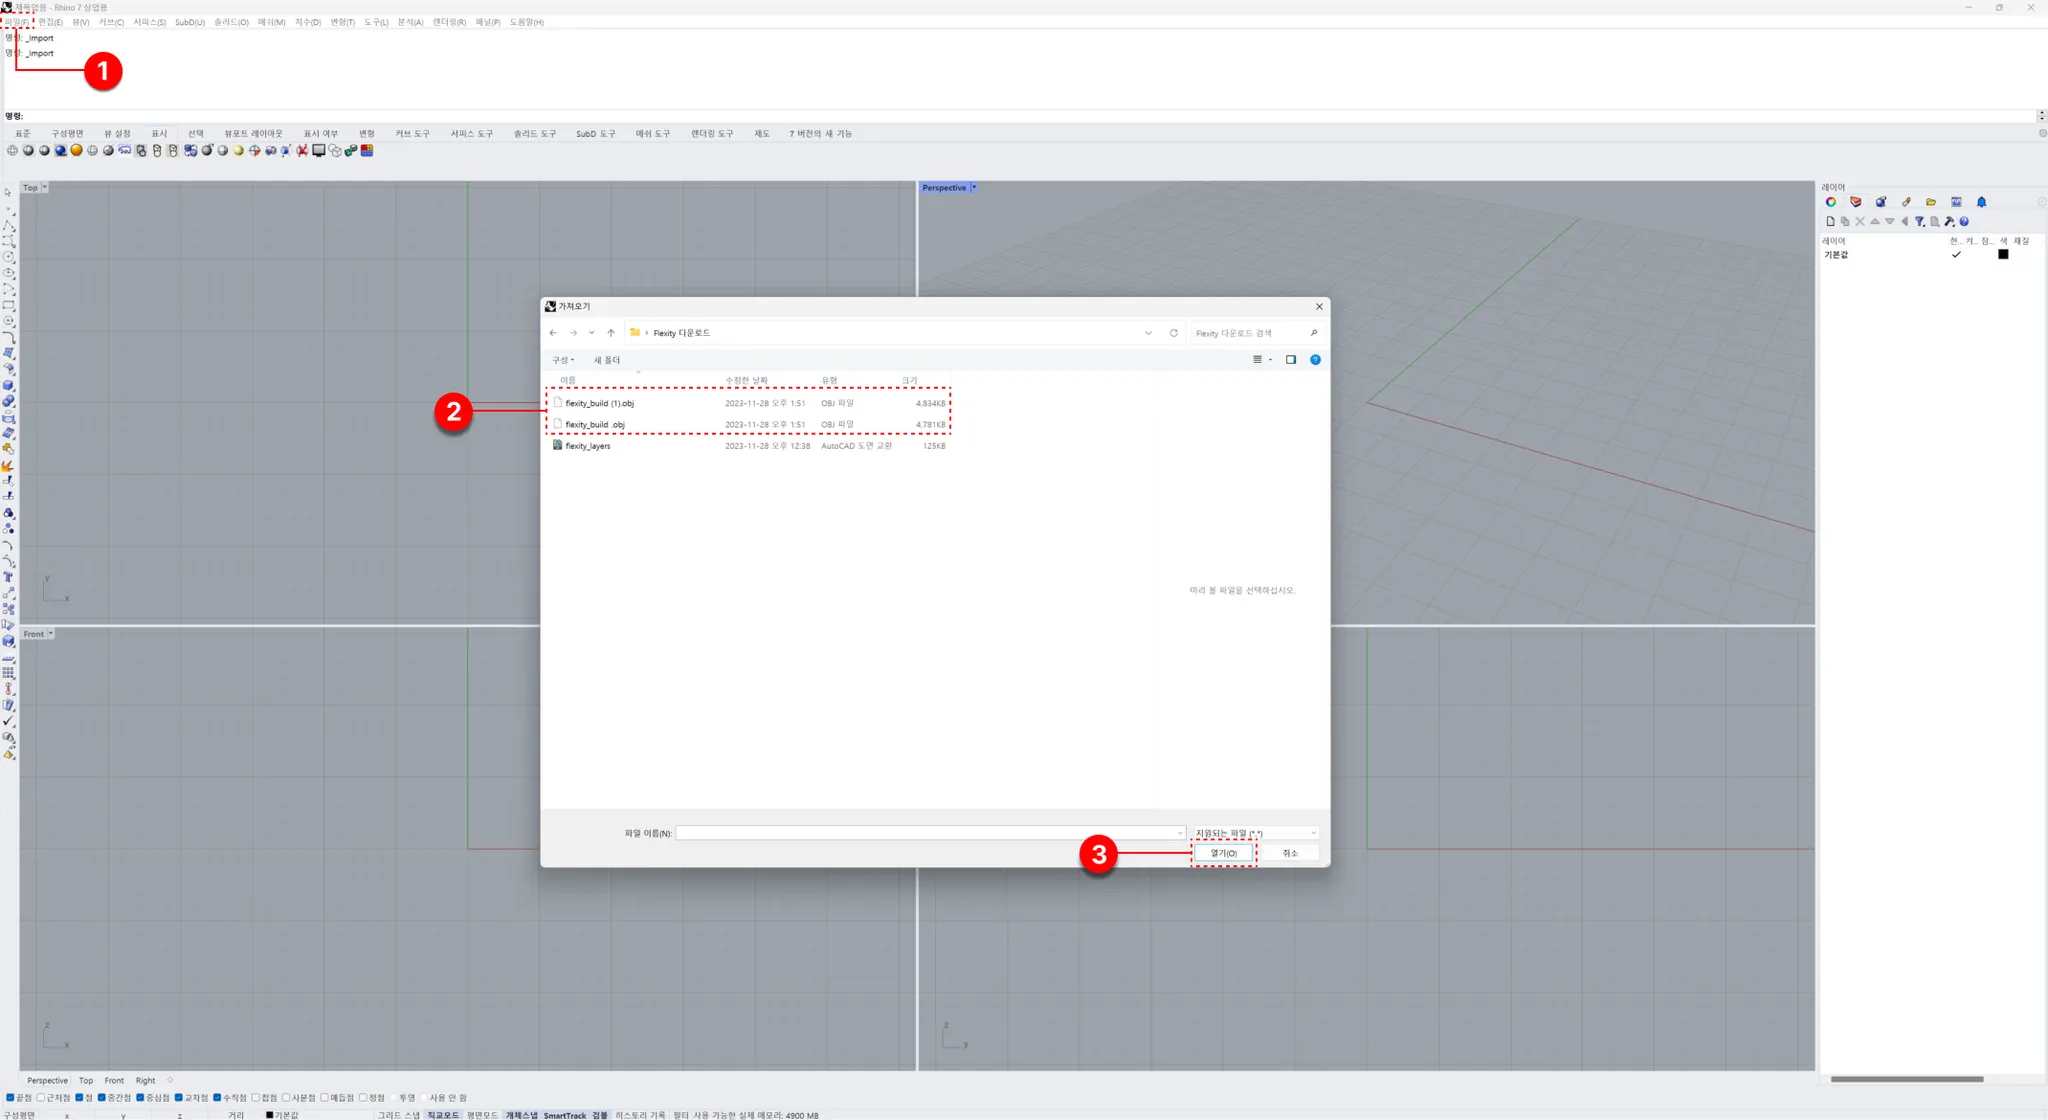Viewport: 2048px width, 1120px height.
Task: Click the 취소 cancel button
Action: (x=1289, y=853)
